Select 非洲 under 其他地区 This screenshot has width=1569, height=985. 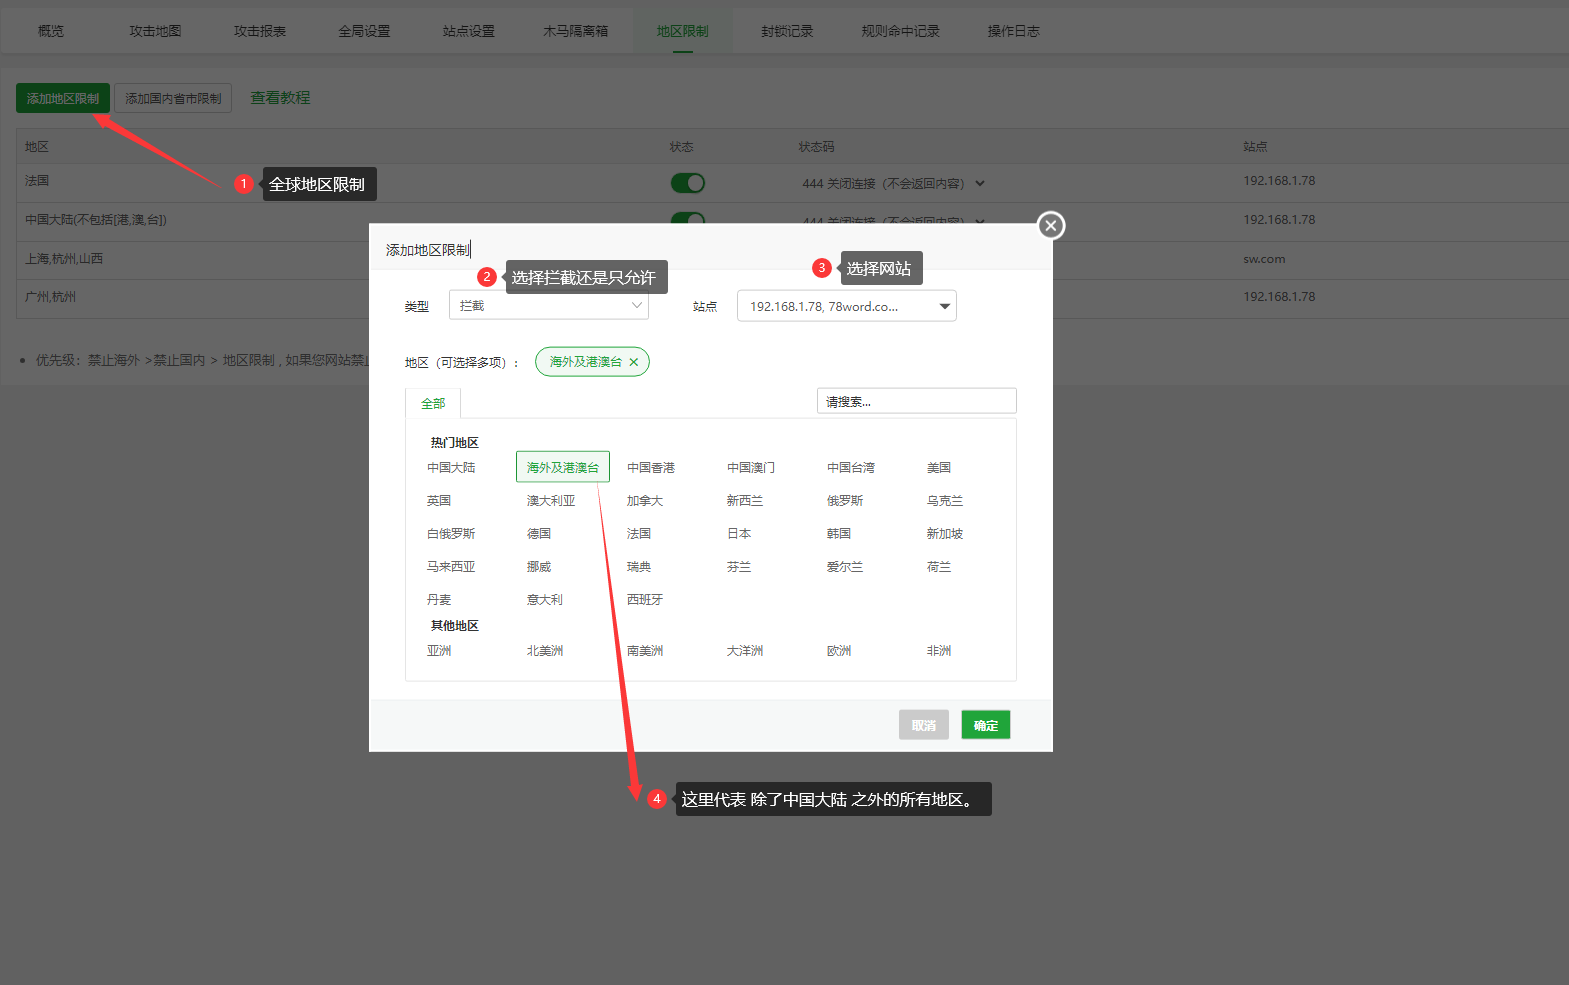(939, 651)
